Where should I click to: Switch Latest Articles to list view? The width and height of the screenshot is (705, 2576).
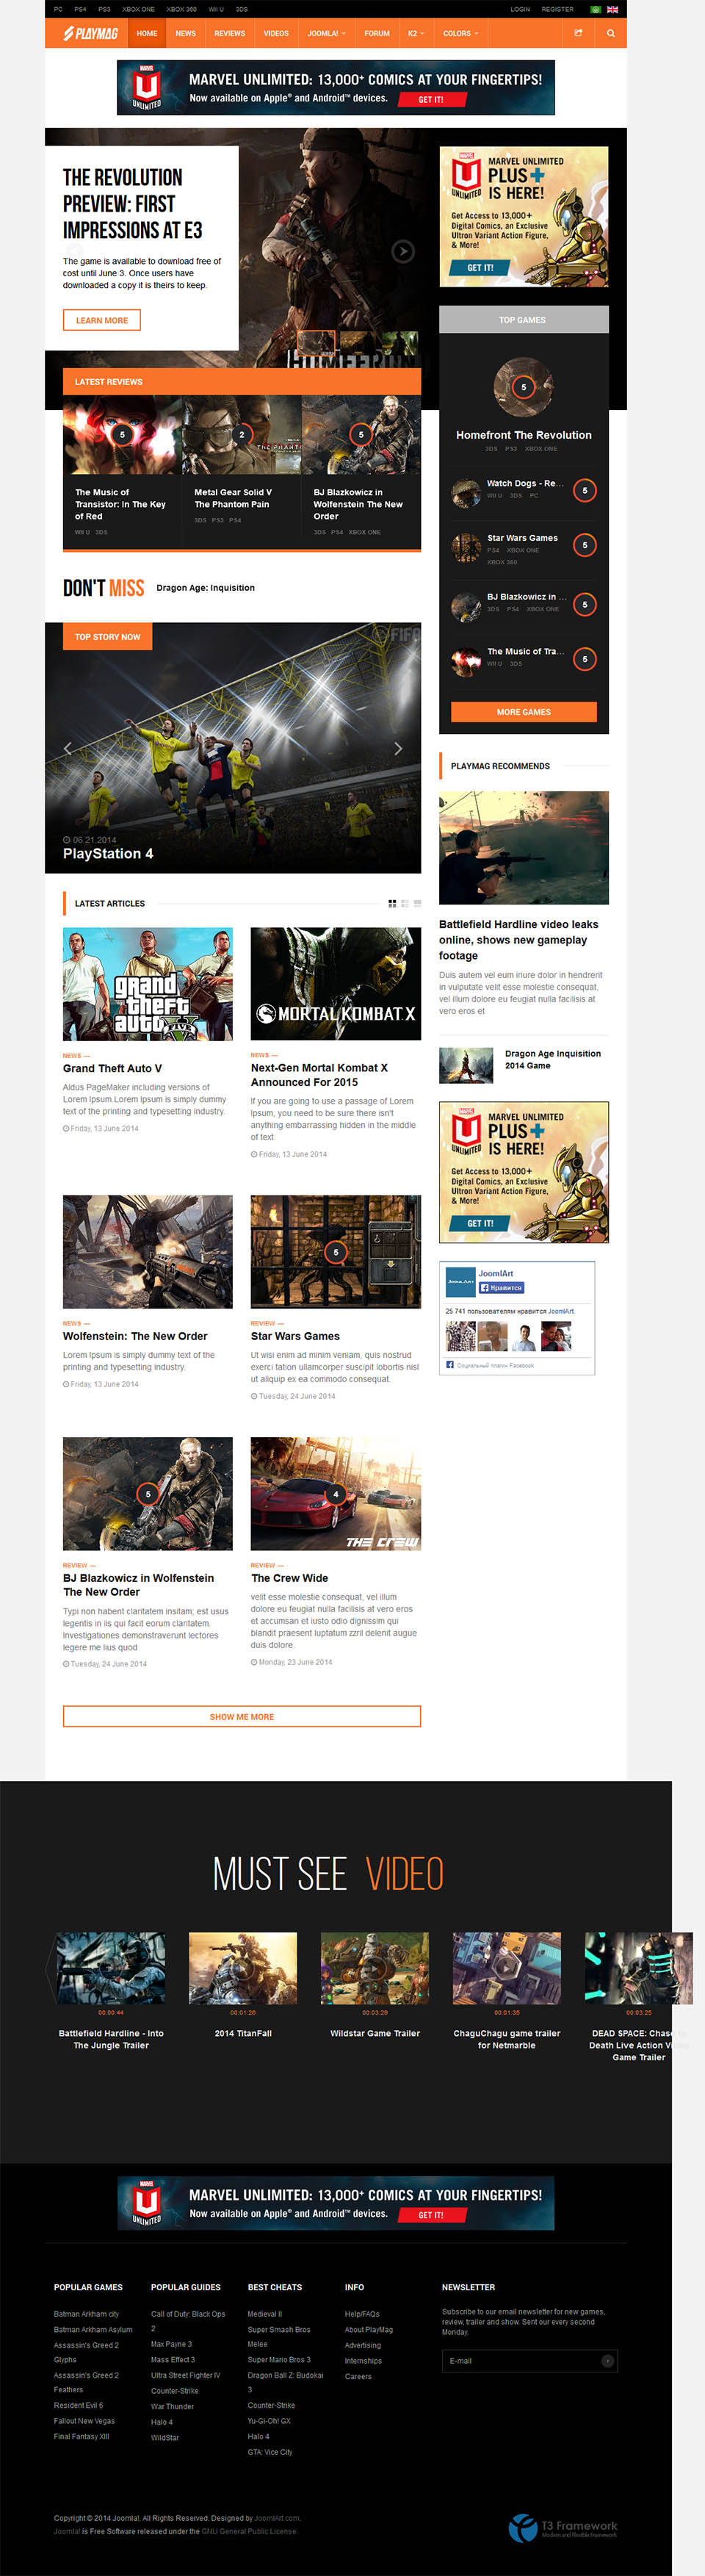(x=417, y=903)
